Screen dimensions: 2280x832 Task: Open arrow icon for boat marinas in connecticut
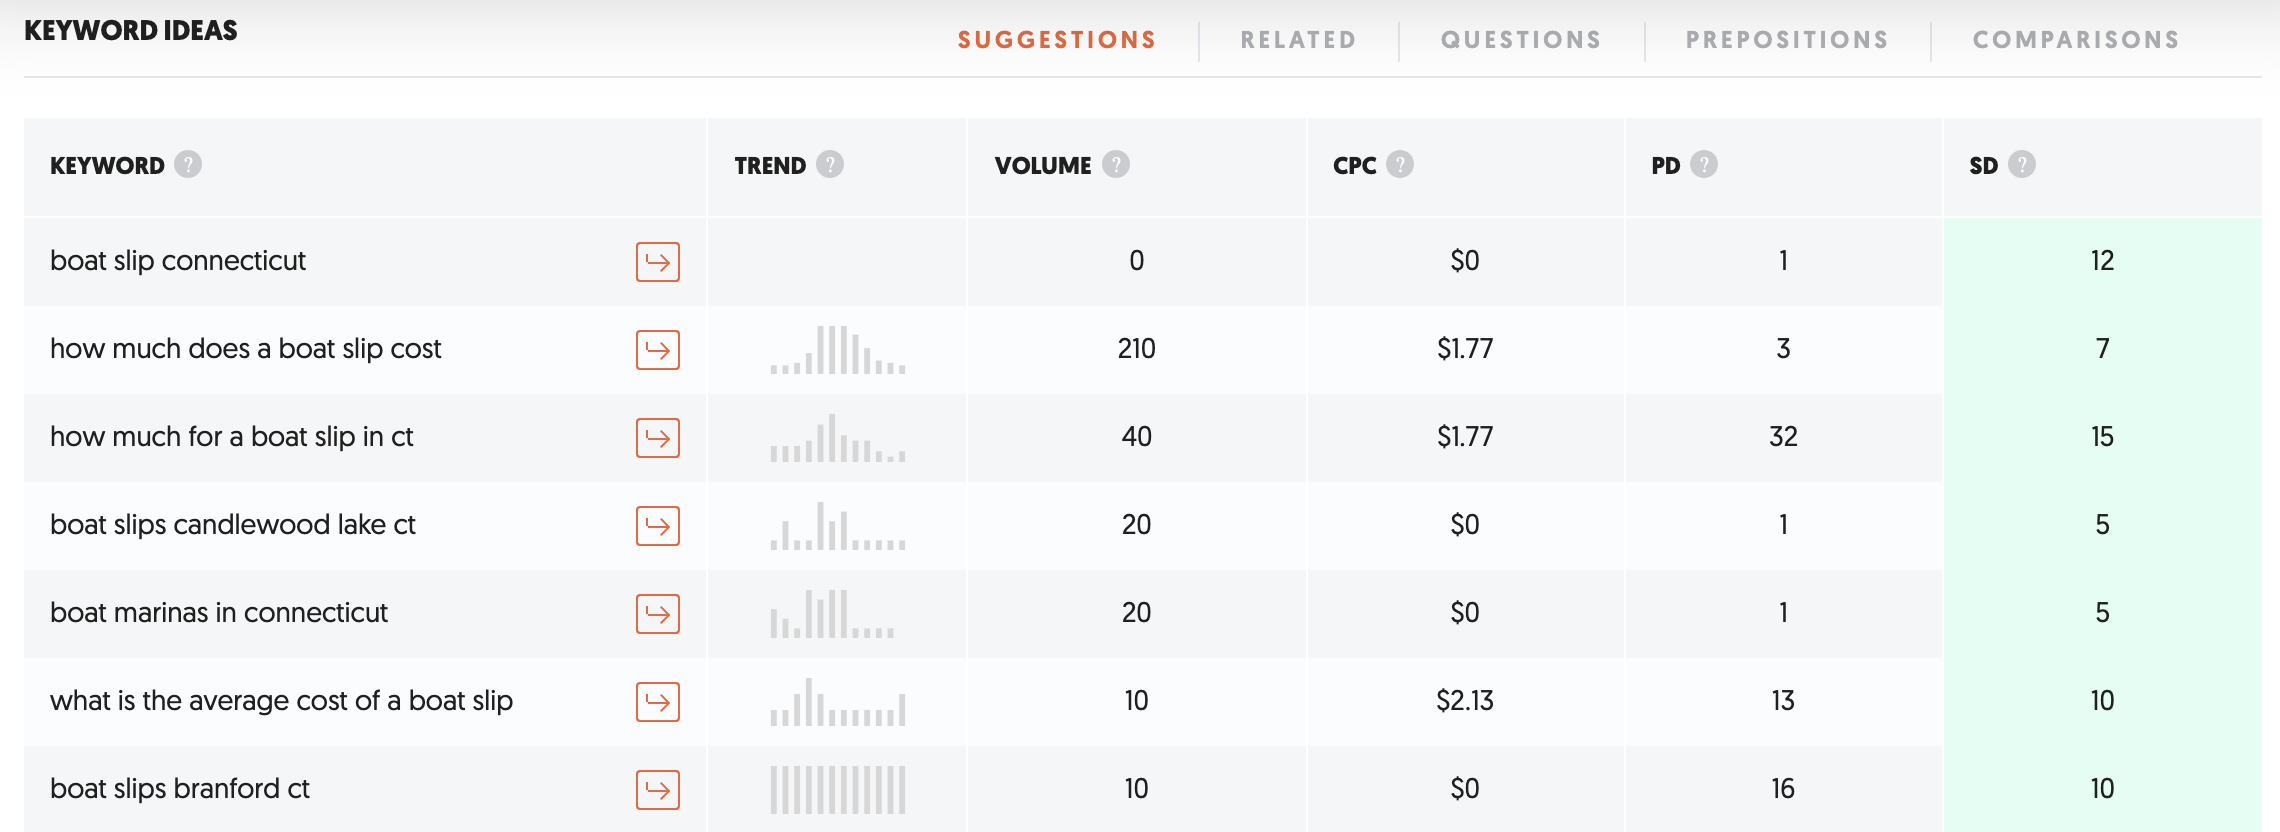point(658,614)
